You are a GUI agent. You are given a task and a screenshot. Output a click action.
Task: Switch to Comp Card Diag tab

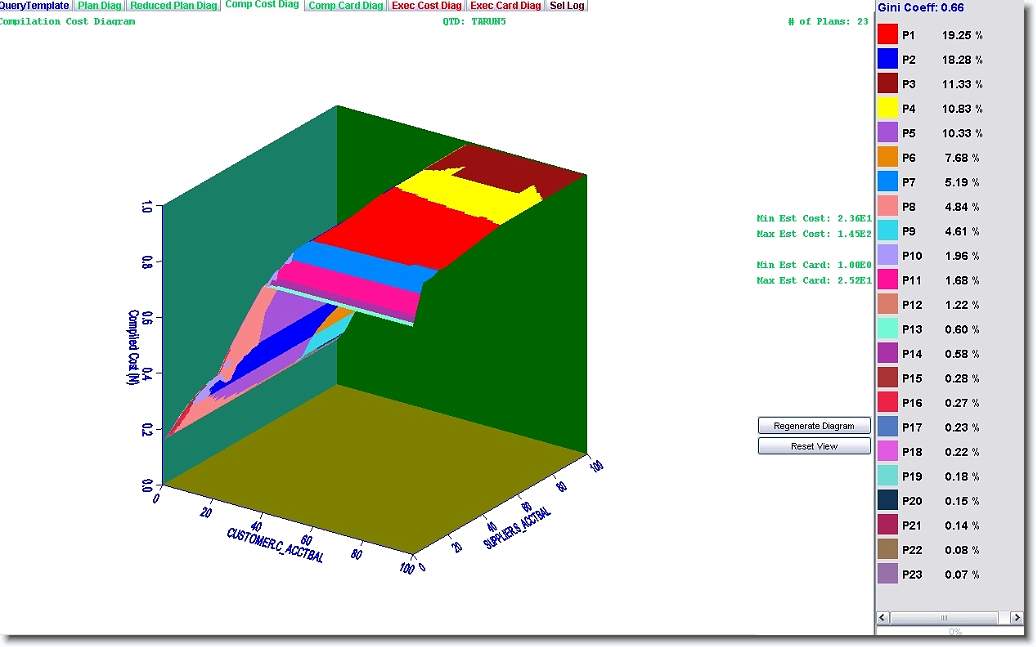(346, 6)
